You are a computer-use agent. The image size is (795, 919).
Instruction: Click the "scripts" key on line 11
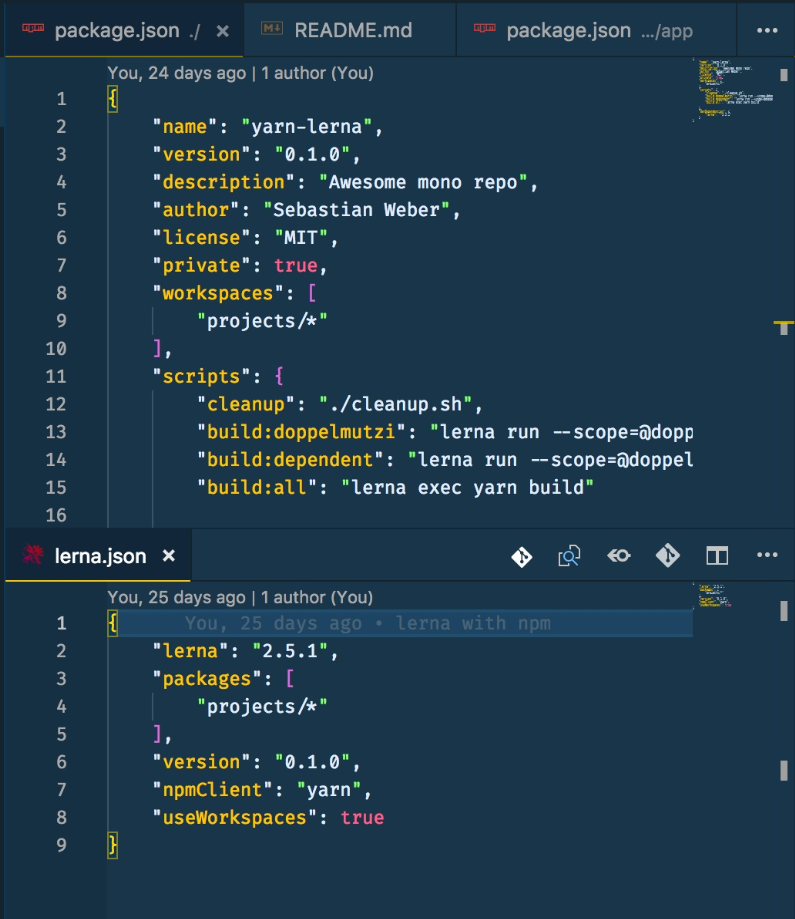pyautogui.click(x=201, y=376)
